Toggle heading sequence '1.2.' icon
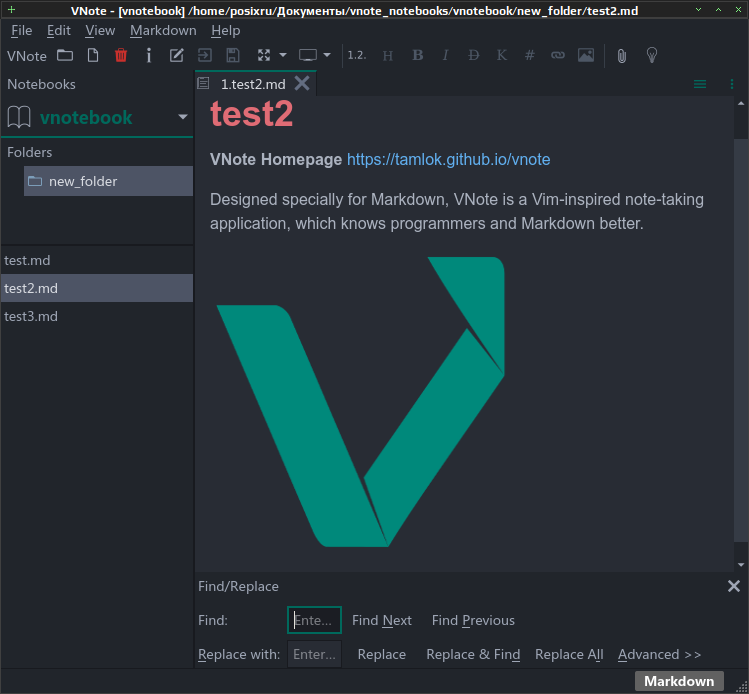Viewport: 749px width, 694px height. pos(357,55)
